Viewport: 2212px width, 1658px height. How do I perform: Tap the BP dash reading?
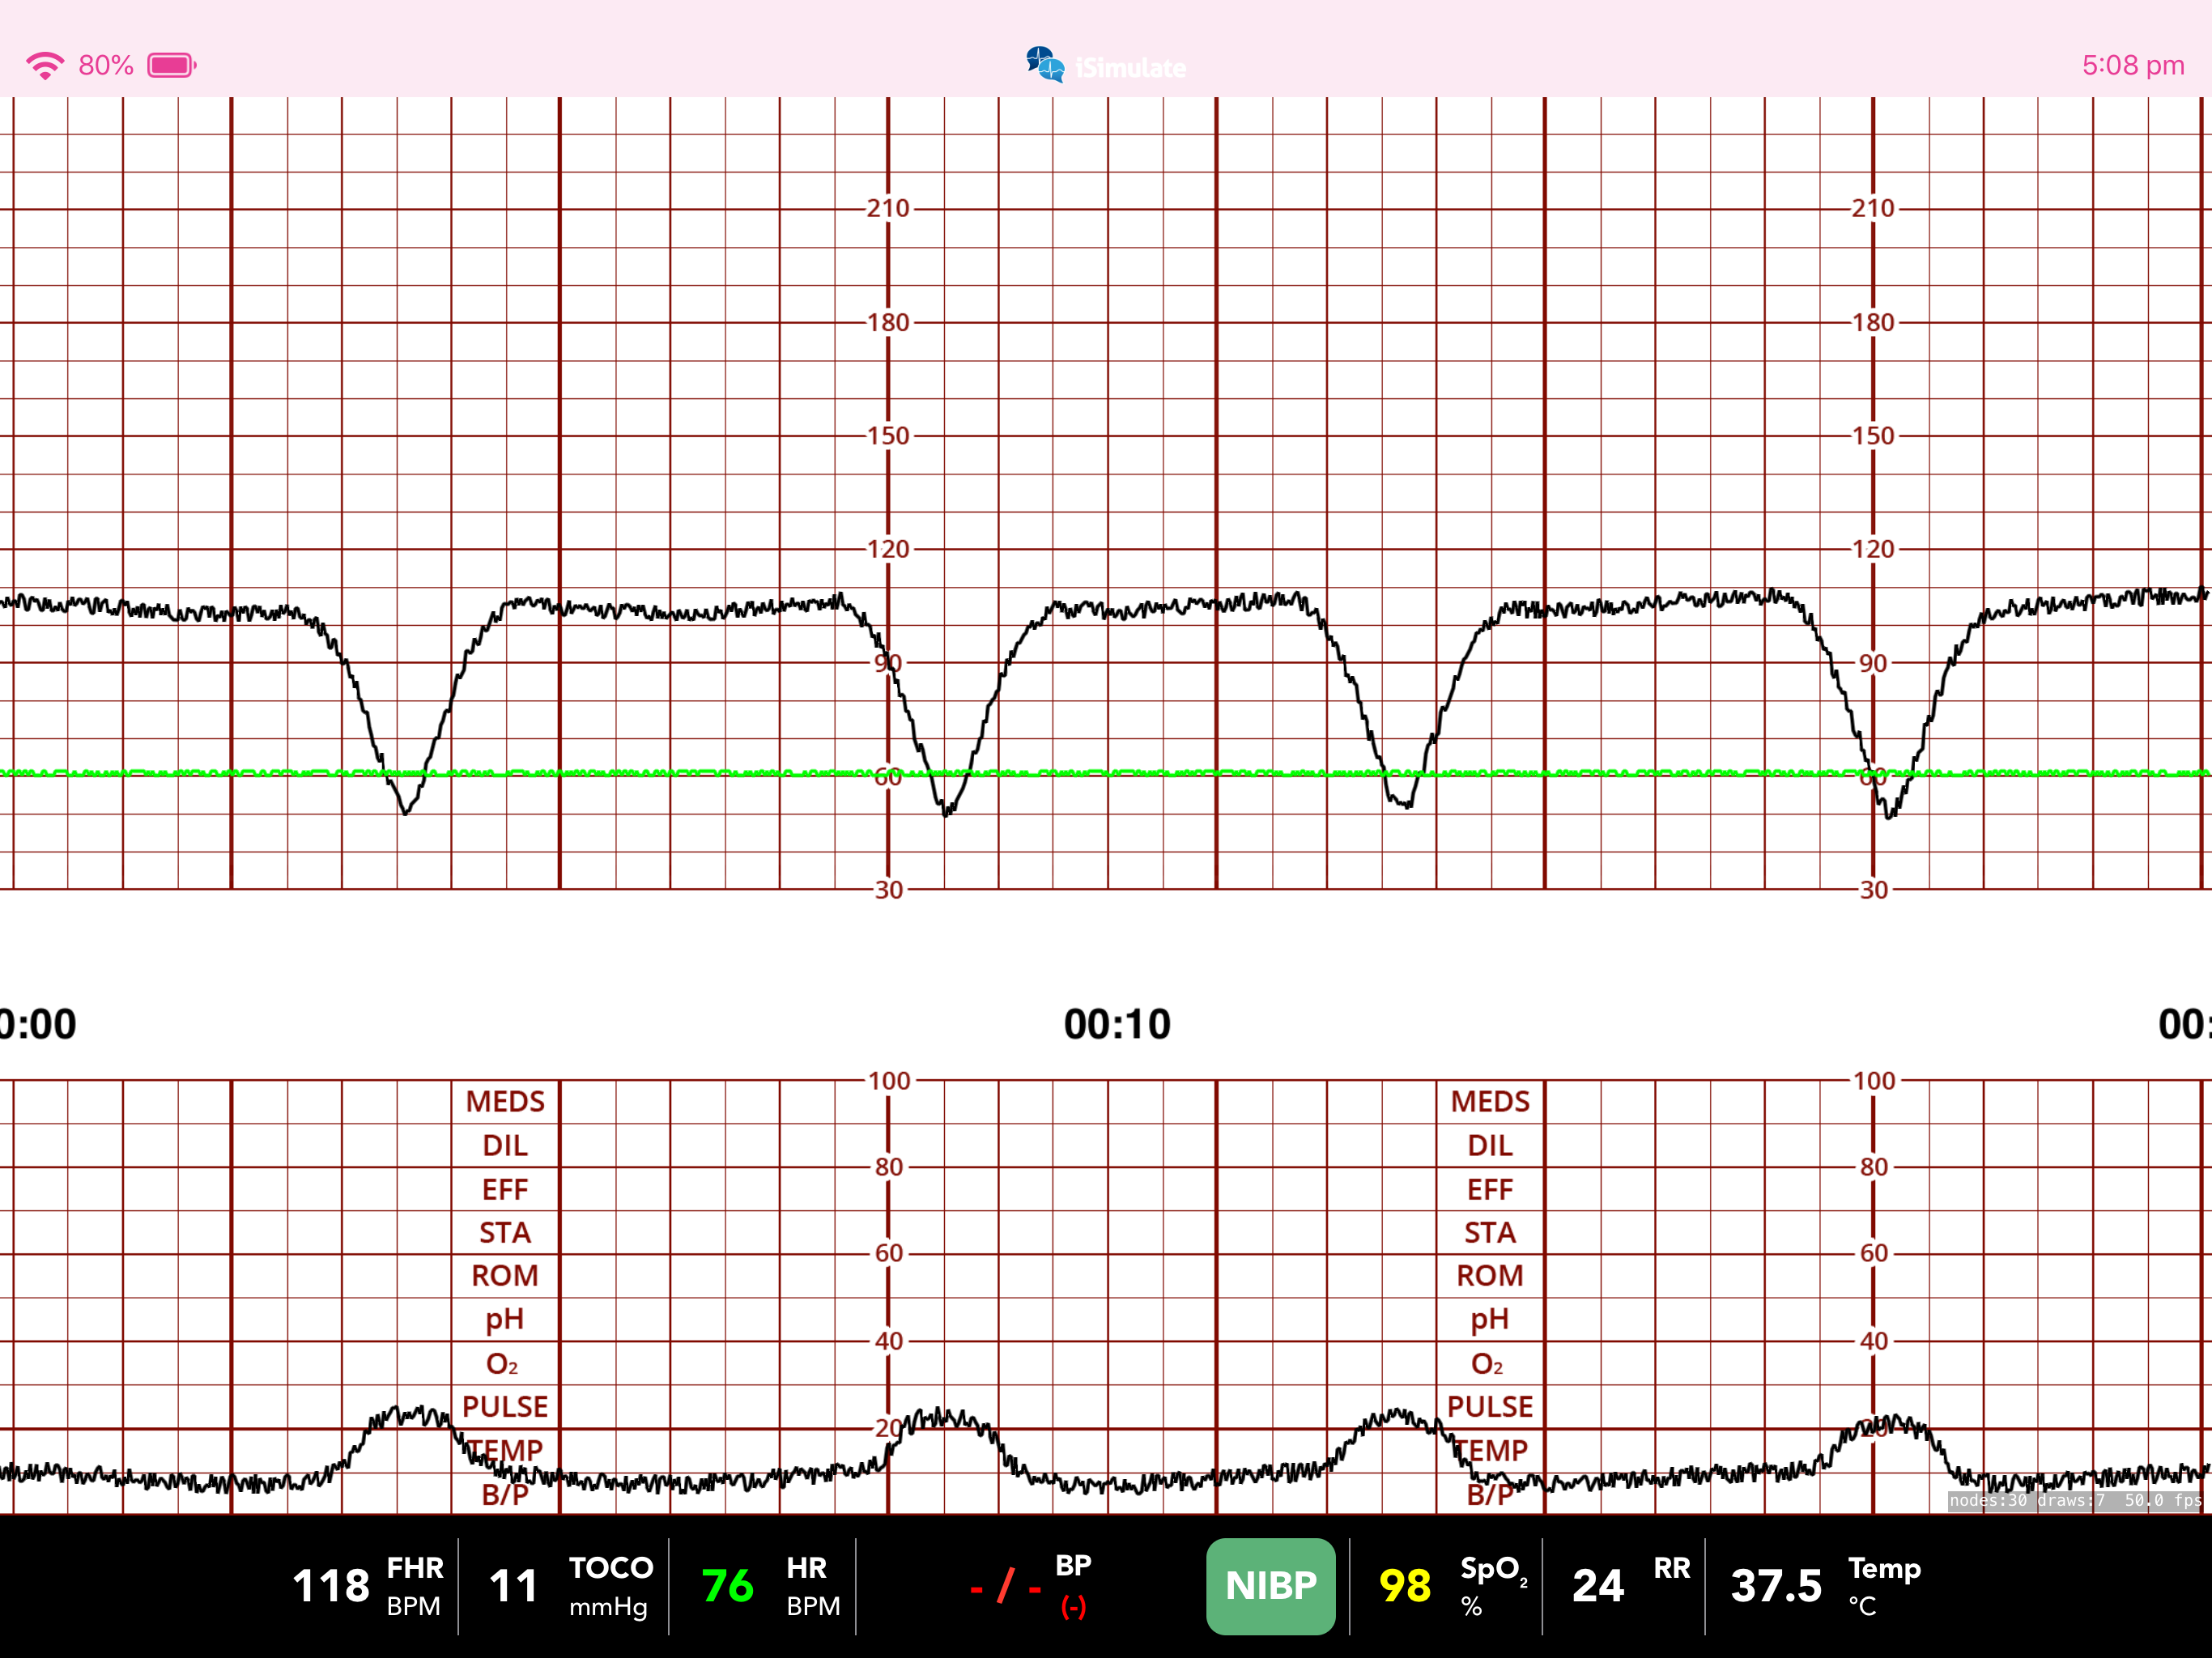click(x=1006, y=1586)
